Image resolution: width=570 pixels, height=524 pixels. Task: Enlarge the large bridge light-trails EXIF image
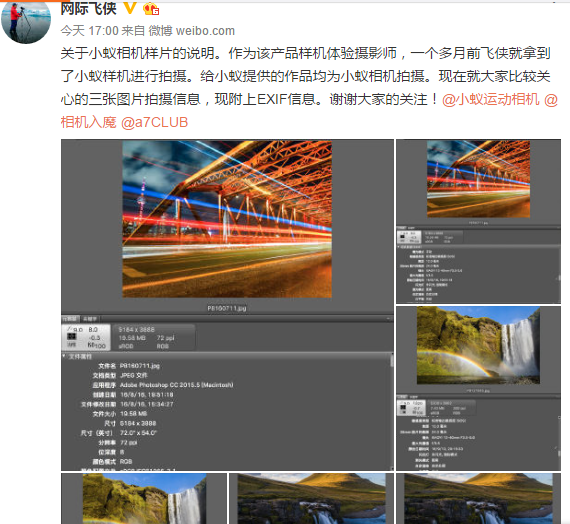point(227,305)
